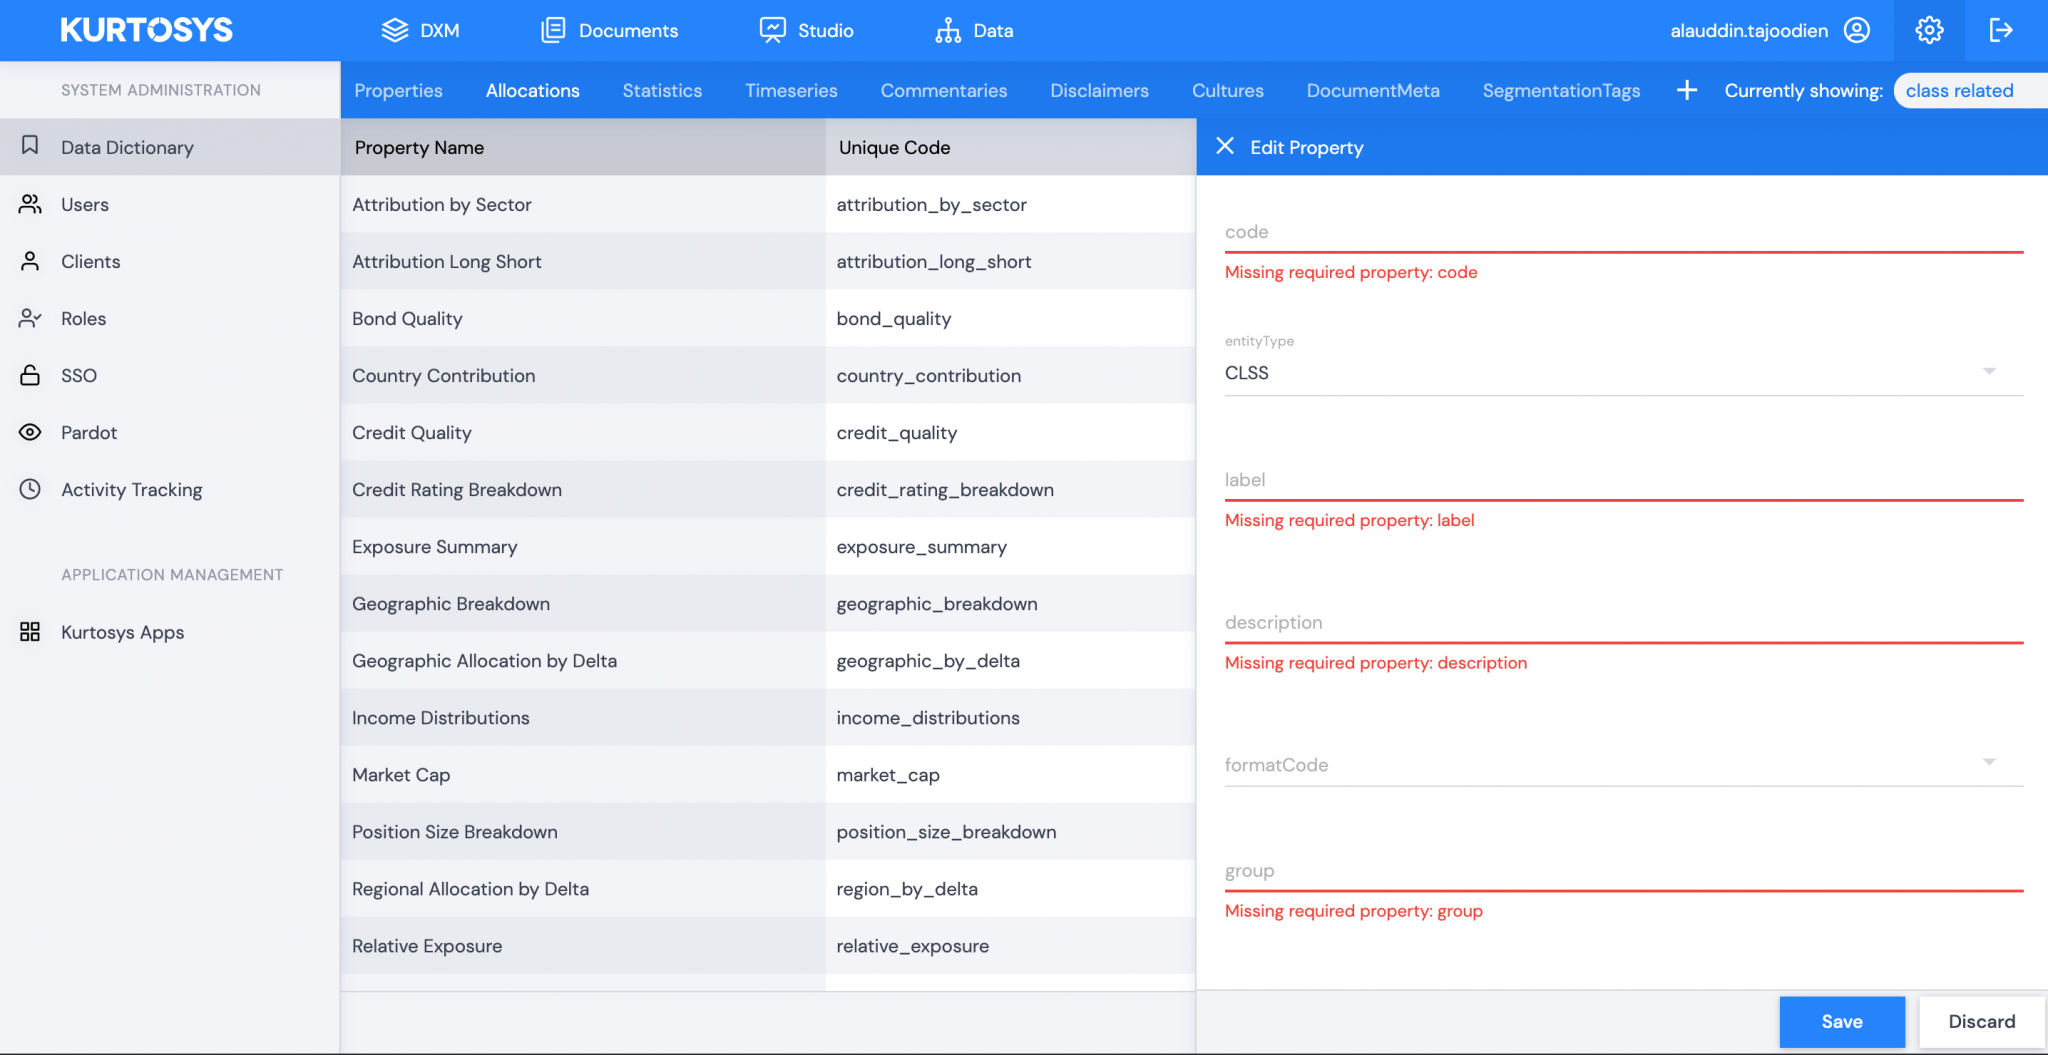Open the Studio section
Screen dimensions: 2048x1055
pos(806,30)
